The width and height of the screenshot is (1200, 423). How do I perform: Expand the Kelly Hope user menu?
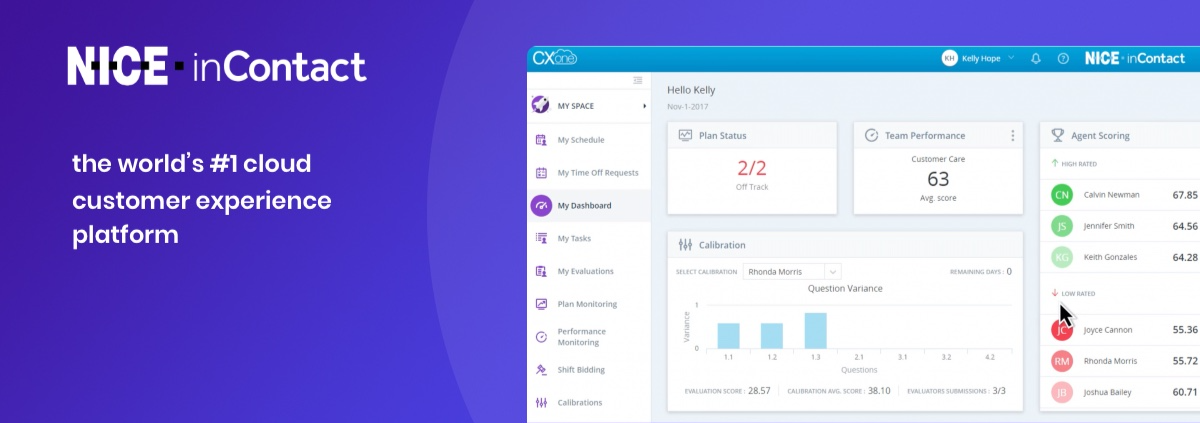coord(1011,58)
